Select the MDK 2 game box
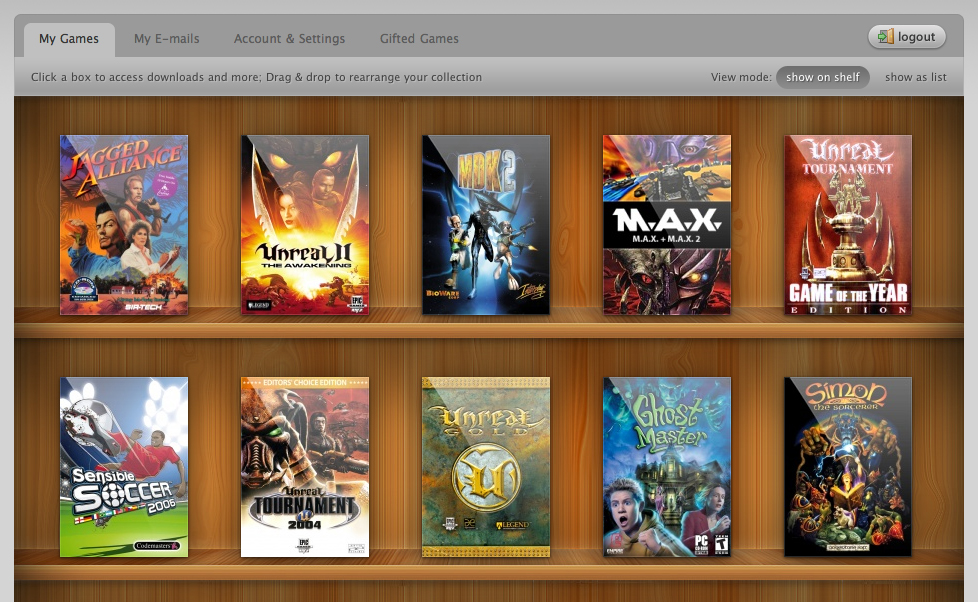Image resolution: width=978 pixels, height=602 pixels. point(486,225)
